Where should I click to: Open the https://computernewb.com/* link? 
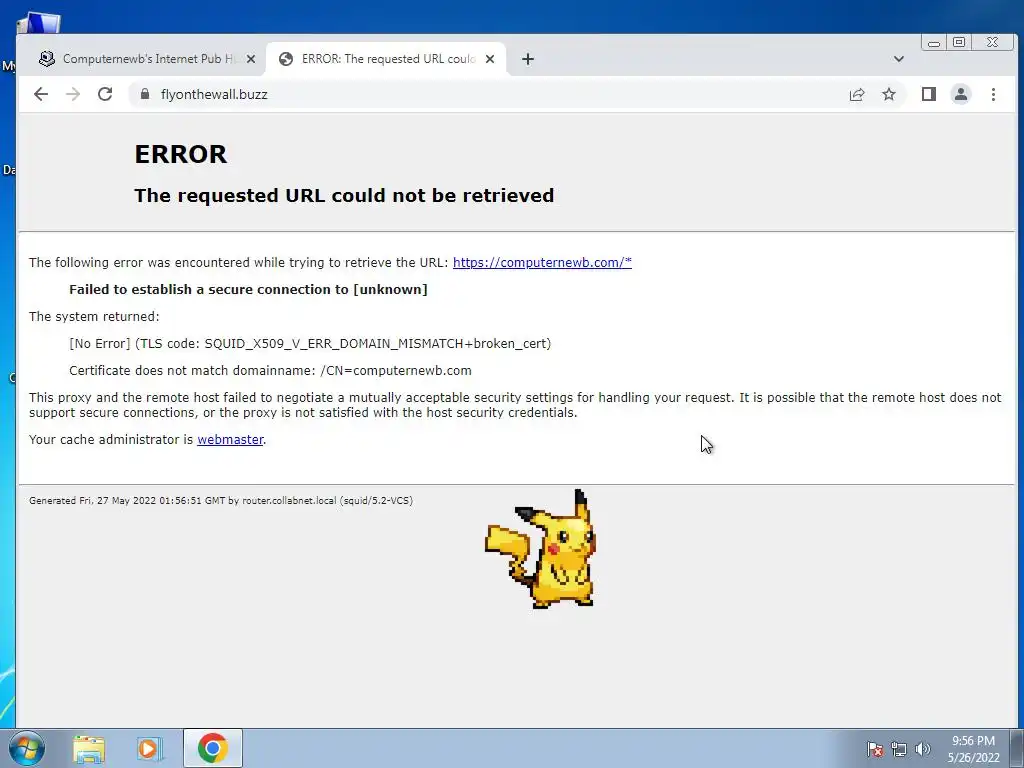542,263
